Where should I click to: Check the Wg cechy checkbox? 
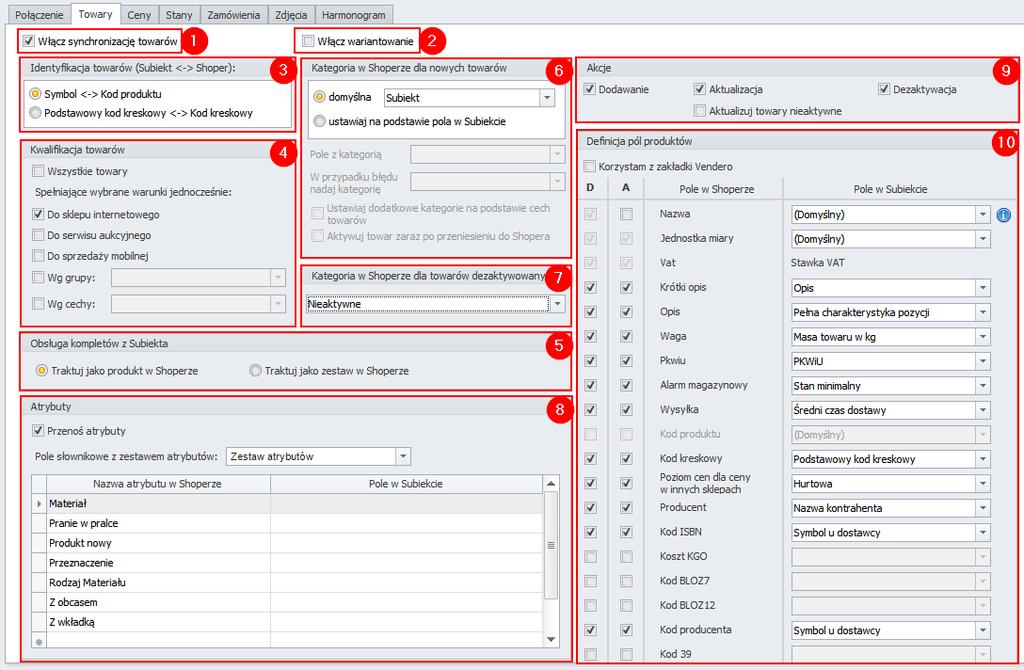coord(38,304)
